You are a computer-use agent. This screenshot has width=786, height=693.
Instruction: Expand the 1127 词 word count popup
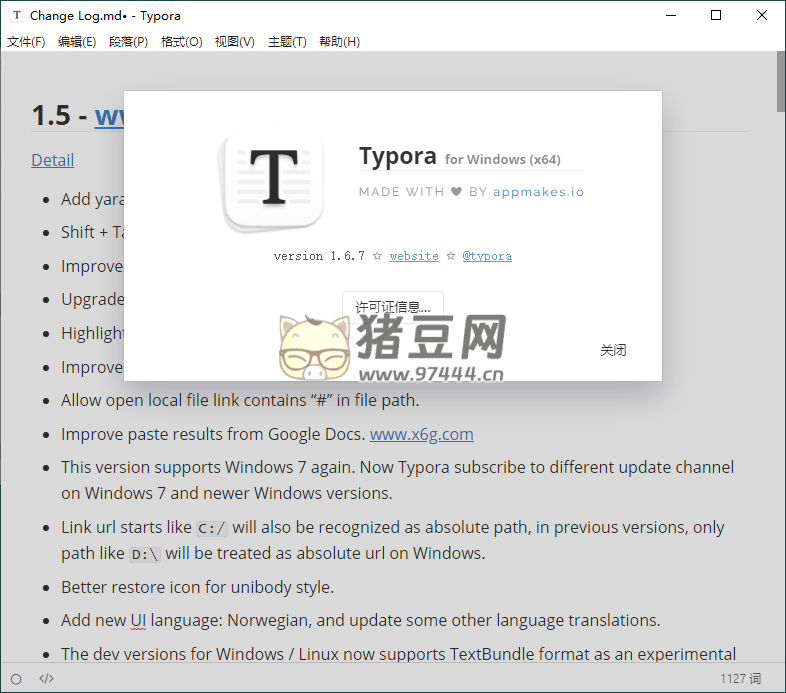(740, 679)
